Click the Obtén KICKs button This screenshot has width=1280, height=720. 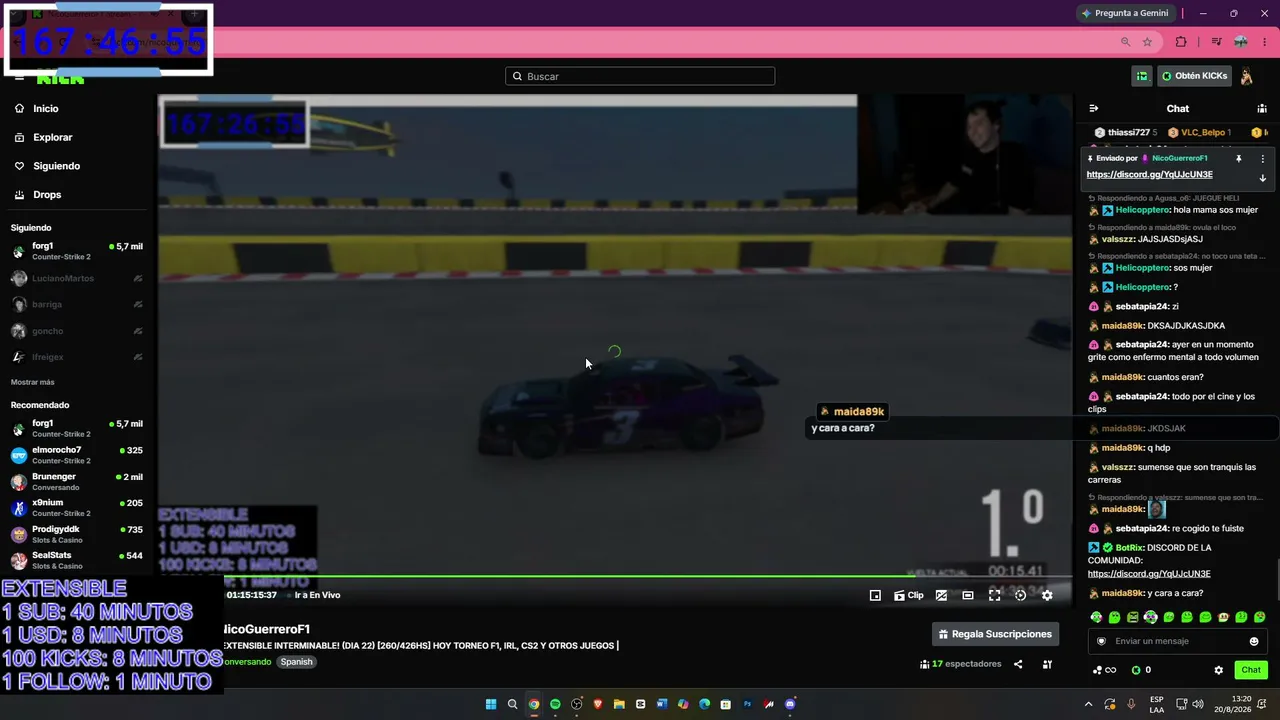tap(1194, 76)
